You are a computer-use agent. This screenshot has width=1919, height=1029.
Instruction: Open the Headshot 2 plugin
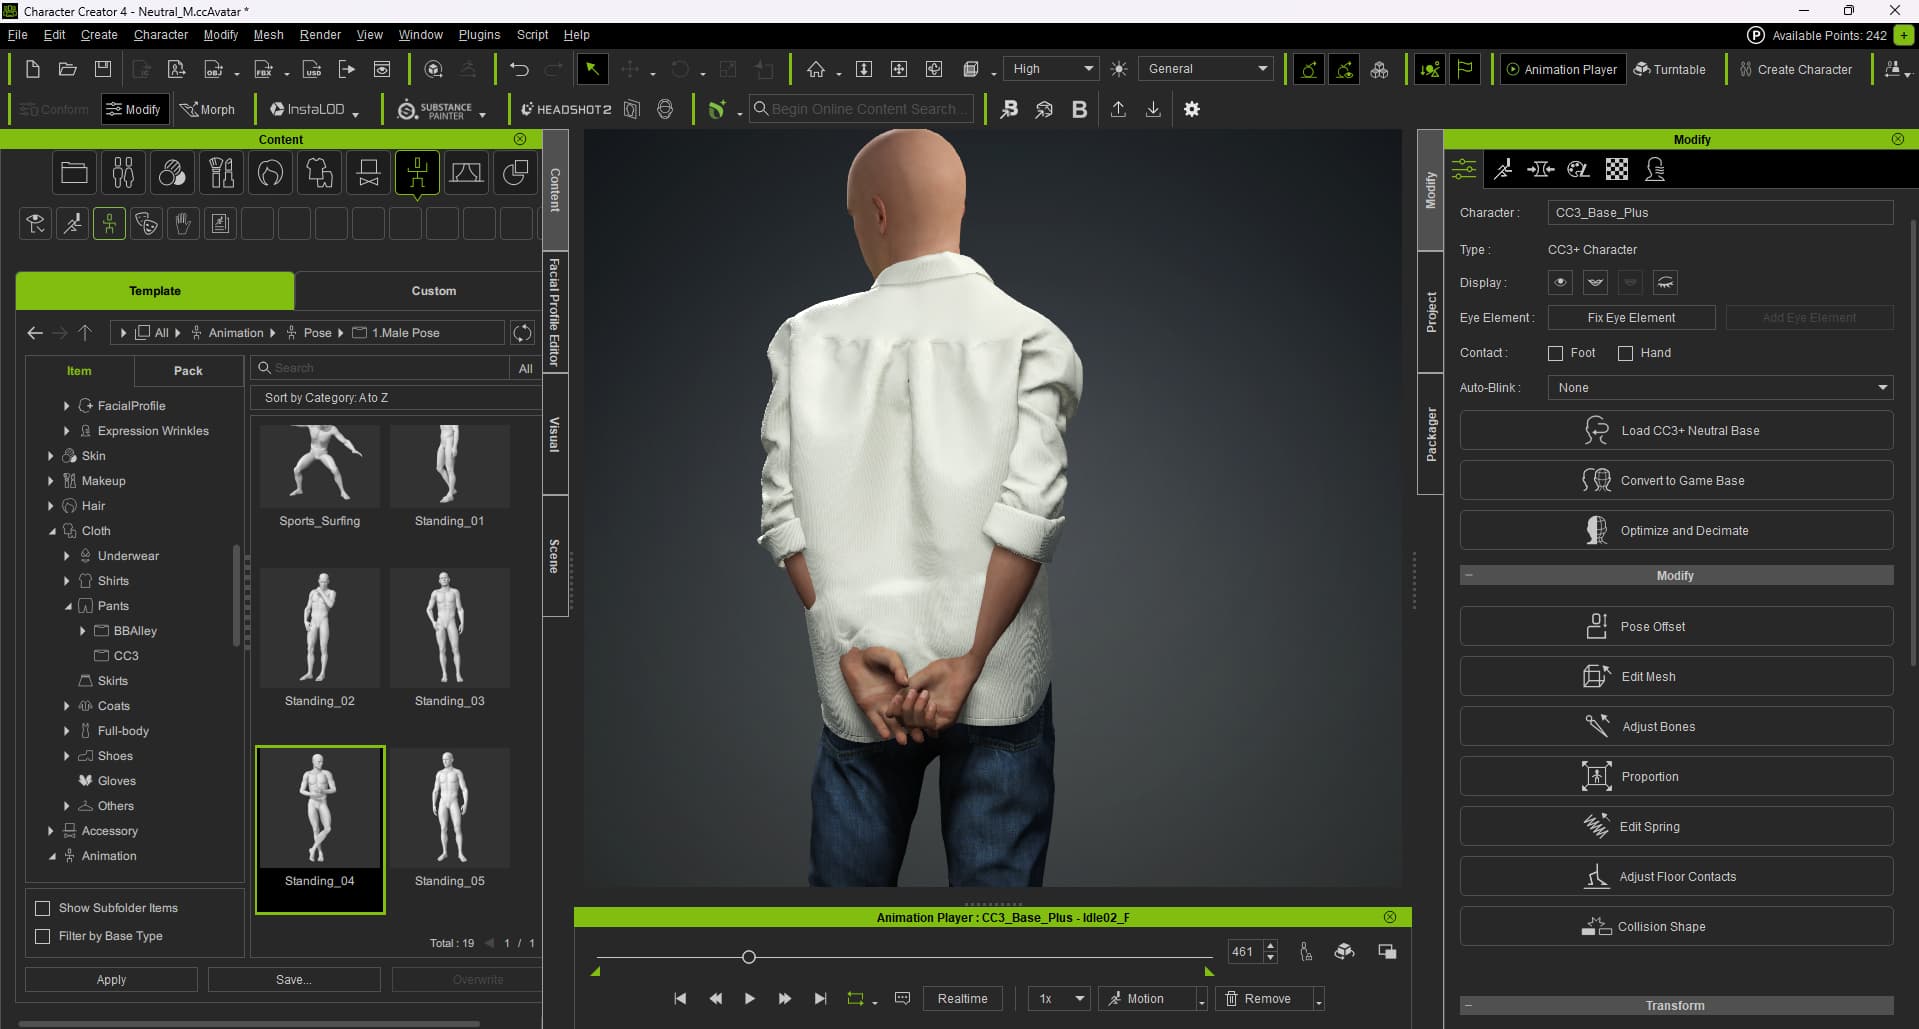coord(565,109)
